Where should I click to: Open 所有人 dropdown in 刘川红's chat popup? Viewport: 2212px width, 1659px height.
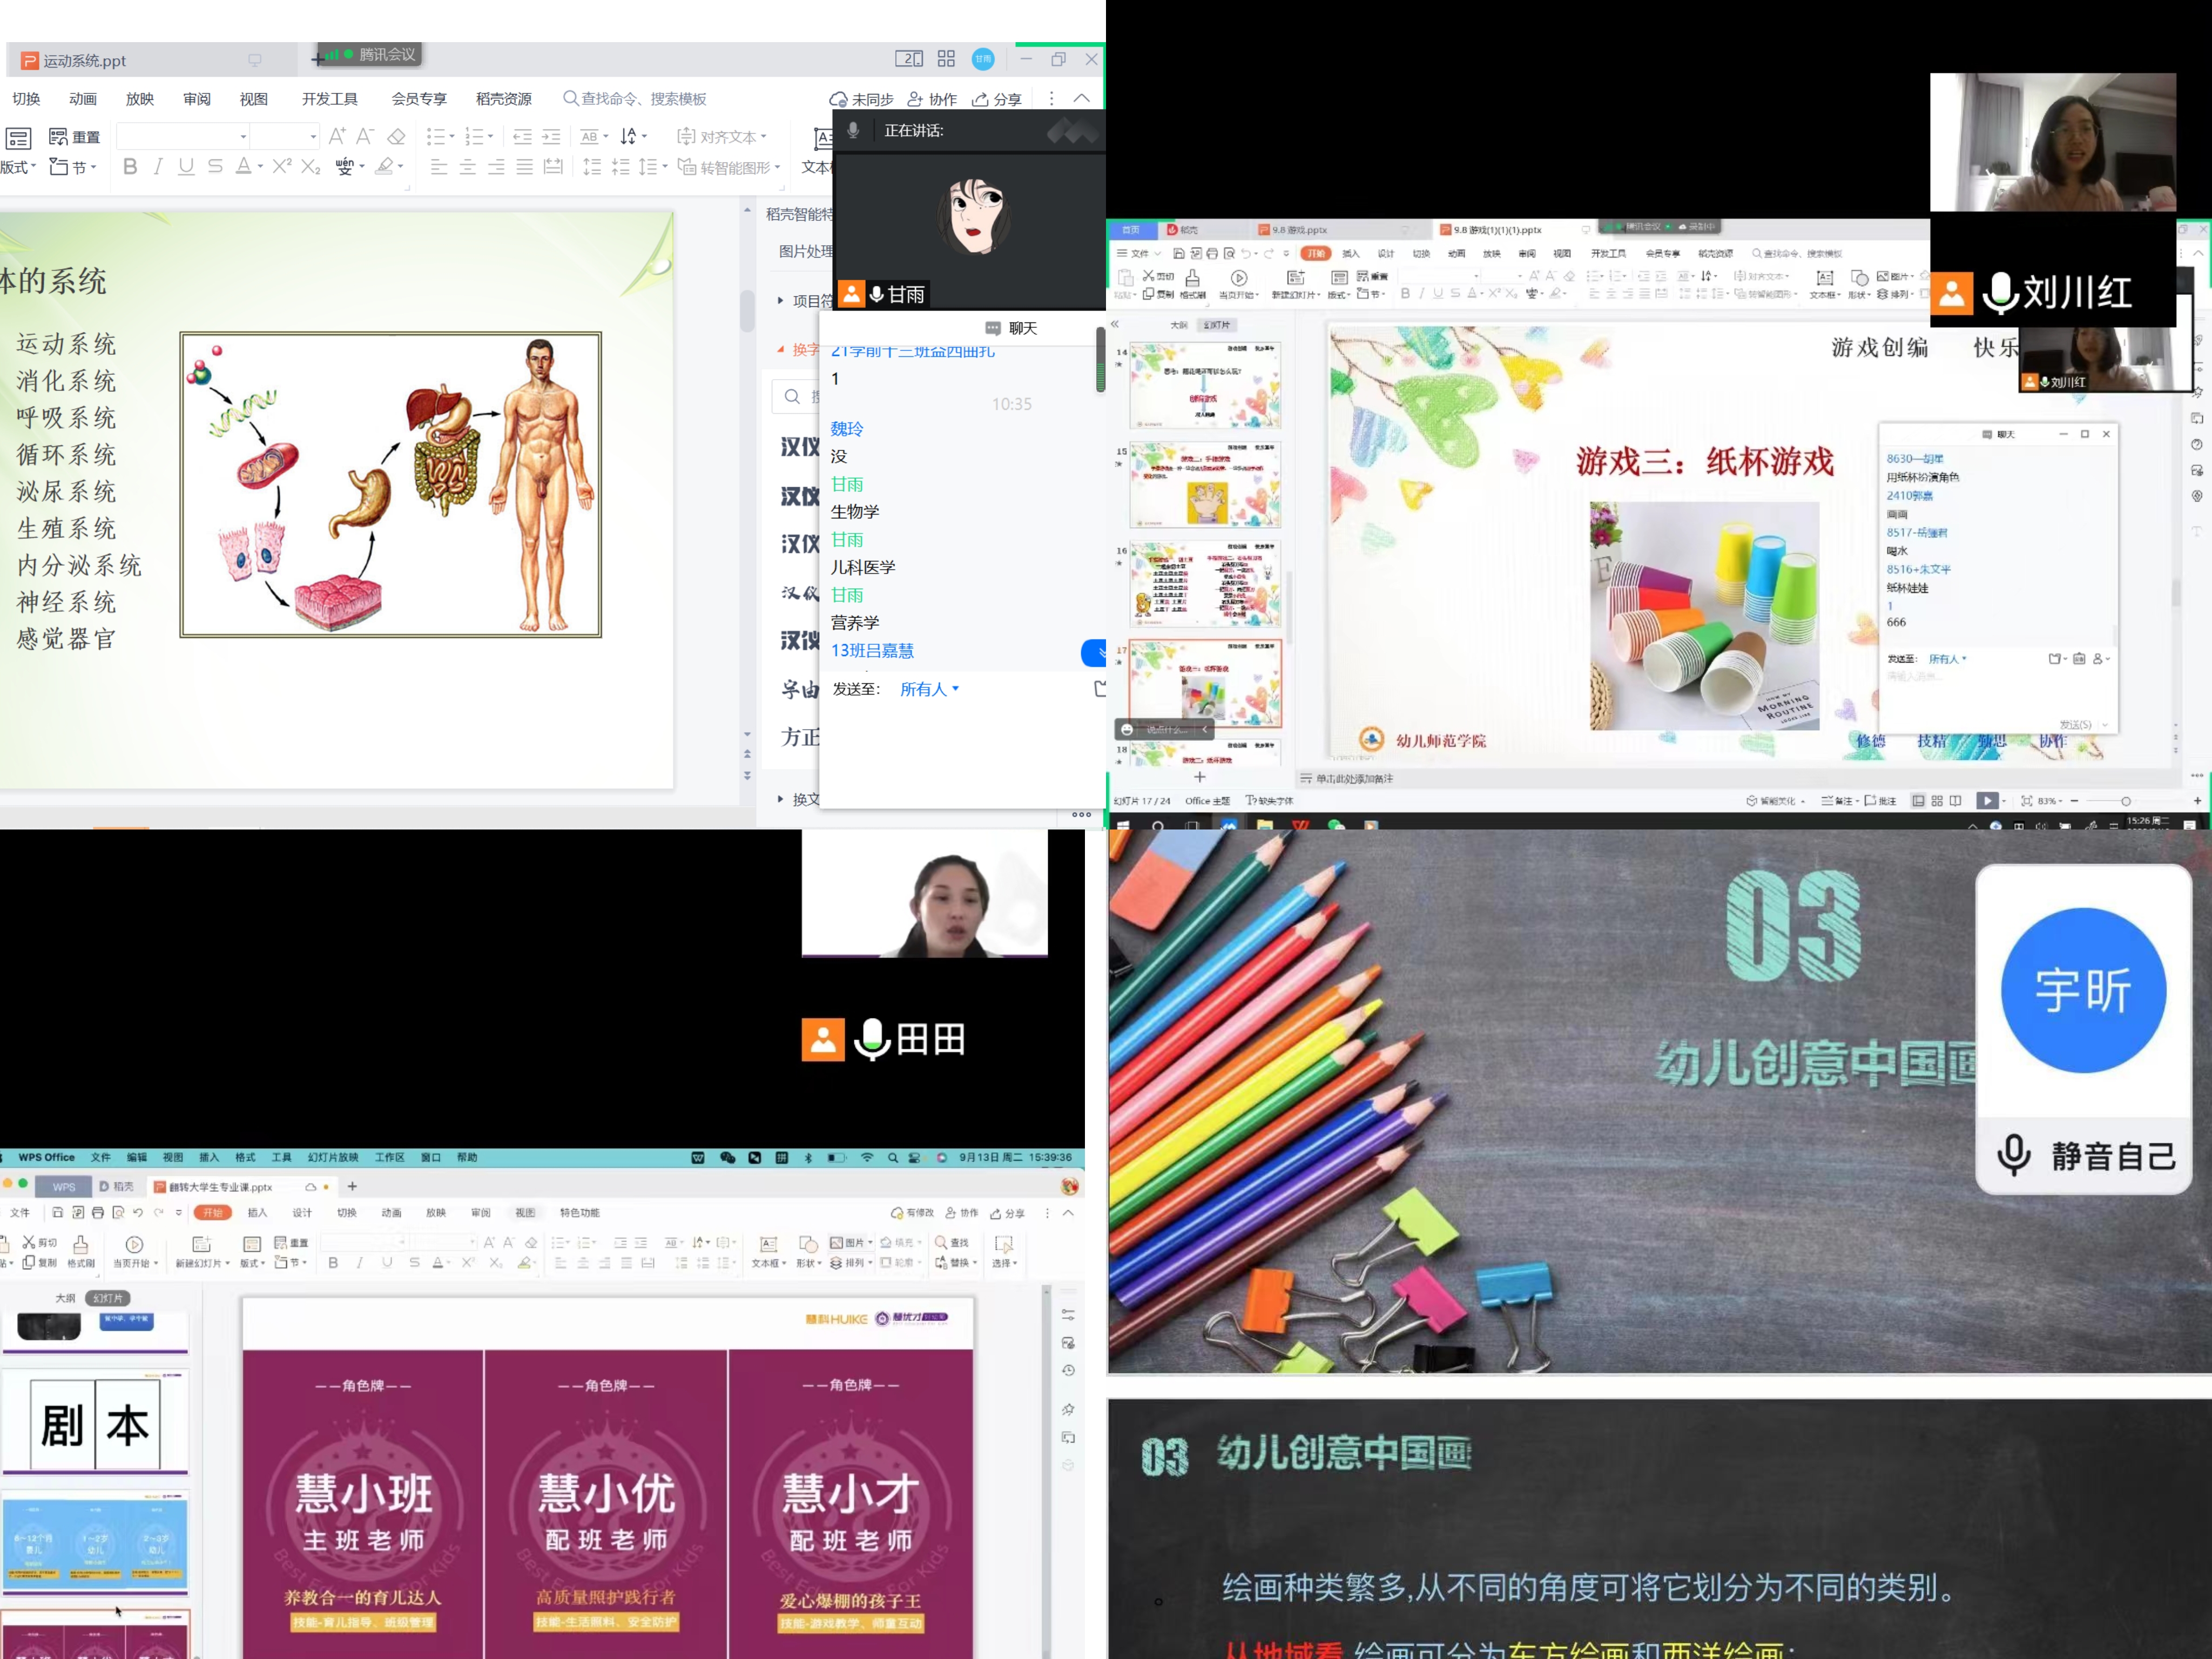point(1947,659)
